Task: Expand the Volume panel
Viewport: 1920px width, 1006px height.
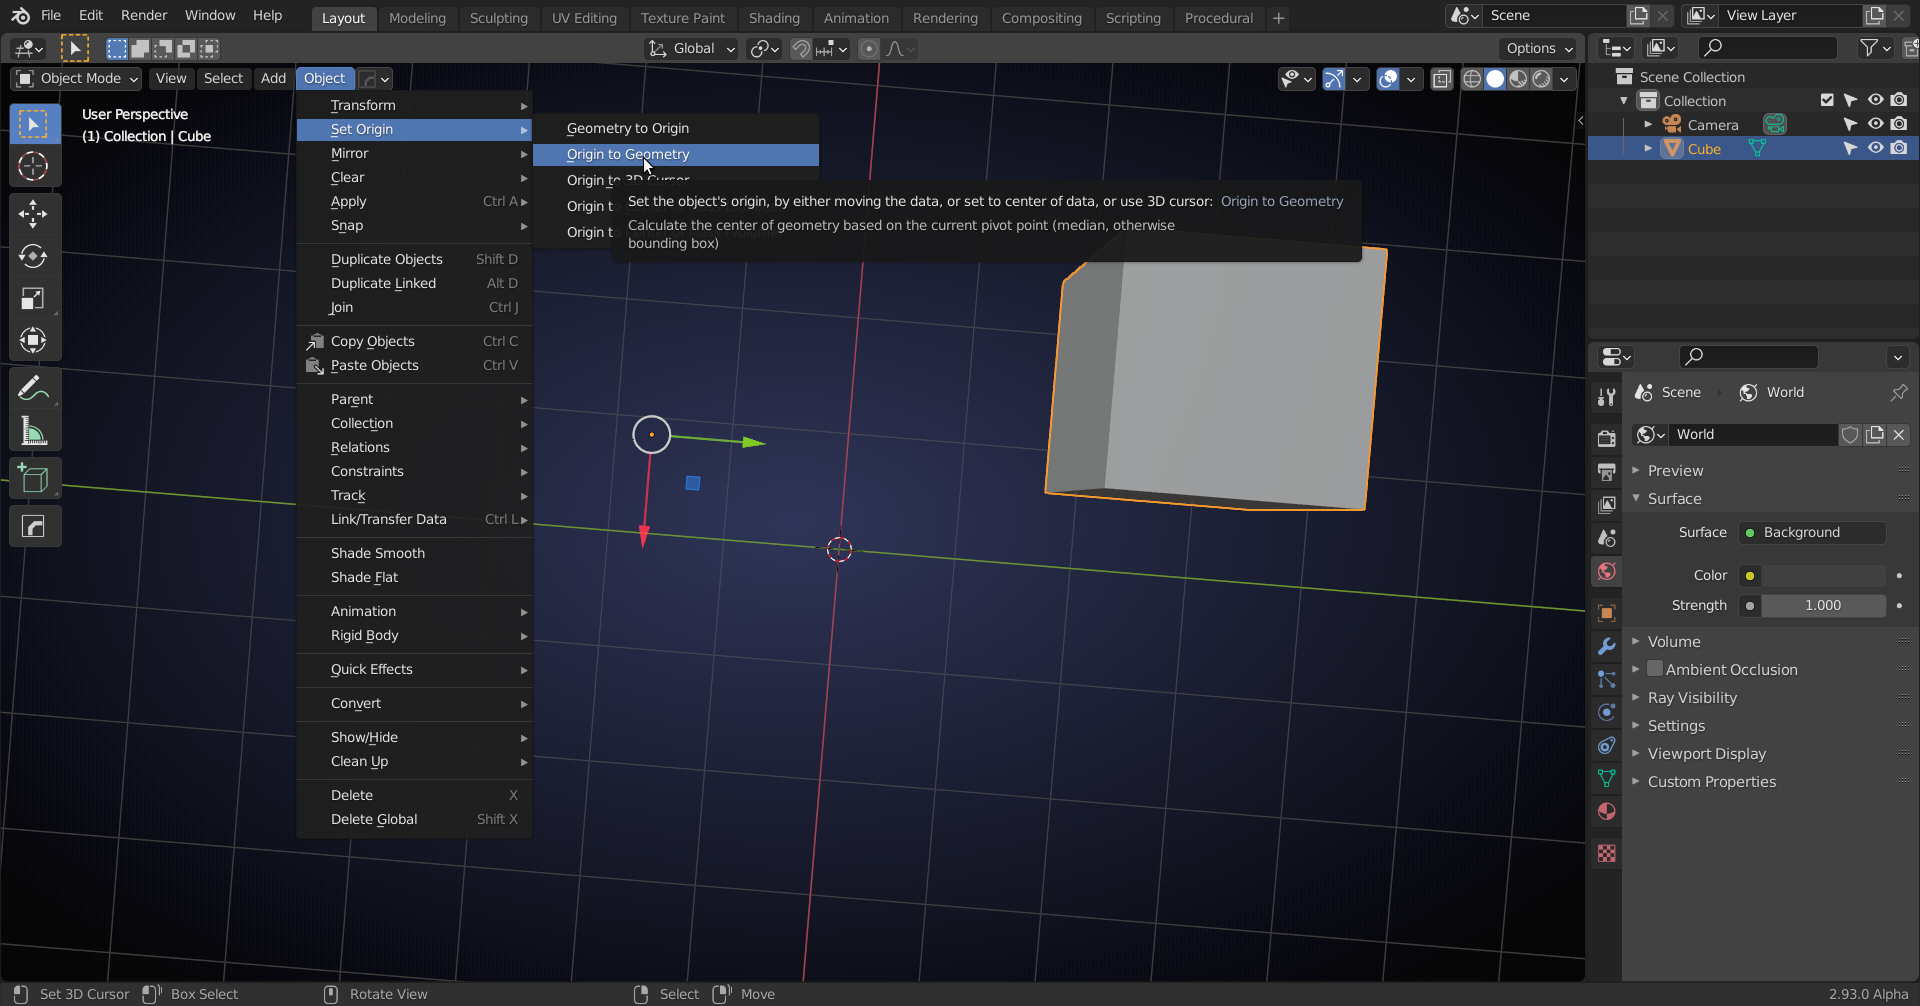Action: [1673, 642]
